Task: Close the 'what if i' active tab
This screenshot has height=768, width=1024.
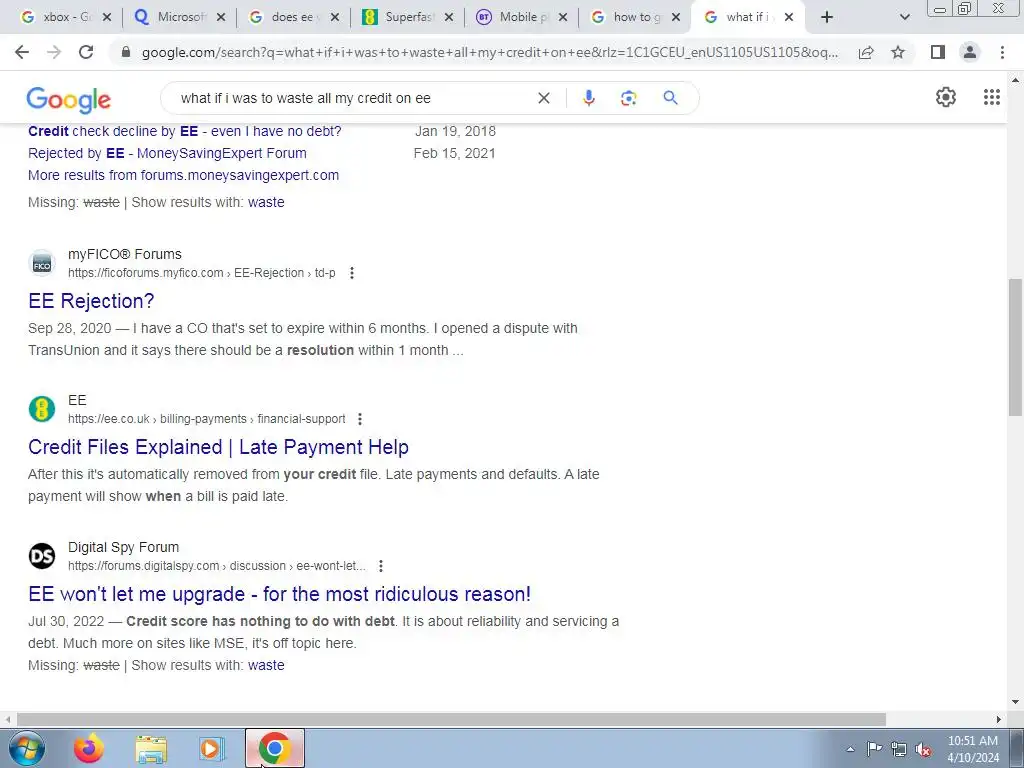Action: [789, 18]
